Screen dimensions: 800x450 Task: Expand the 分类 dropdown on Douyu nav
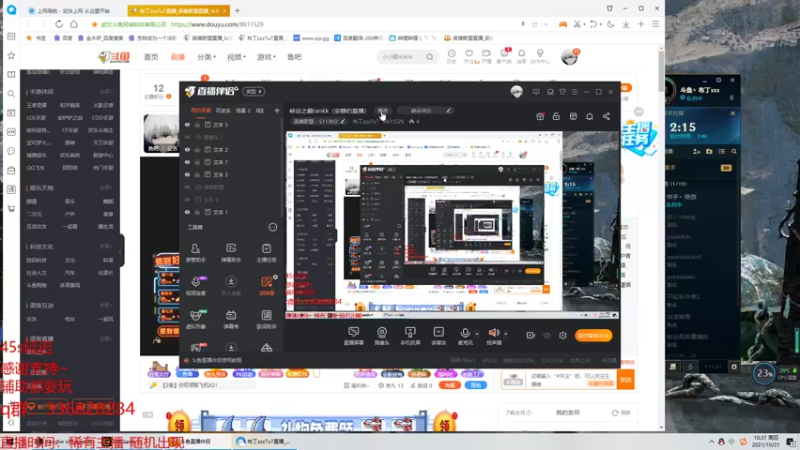206,57
